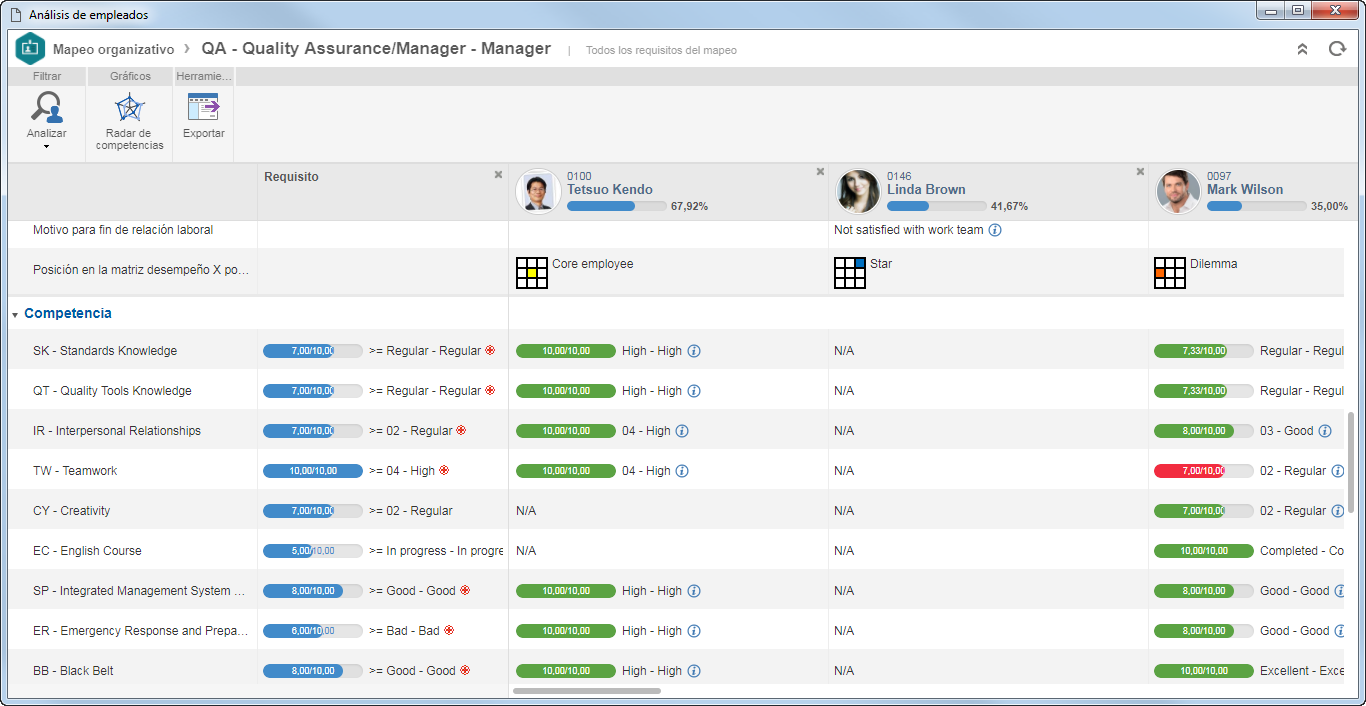Image resolution: width=1366 pixels, height=706 pixels.
Task: Collapse header with double chevron icon
Action: pyautogui.click(x=1302, y=48)
